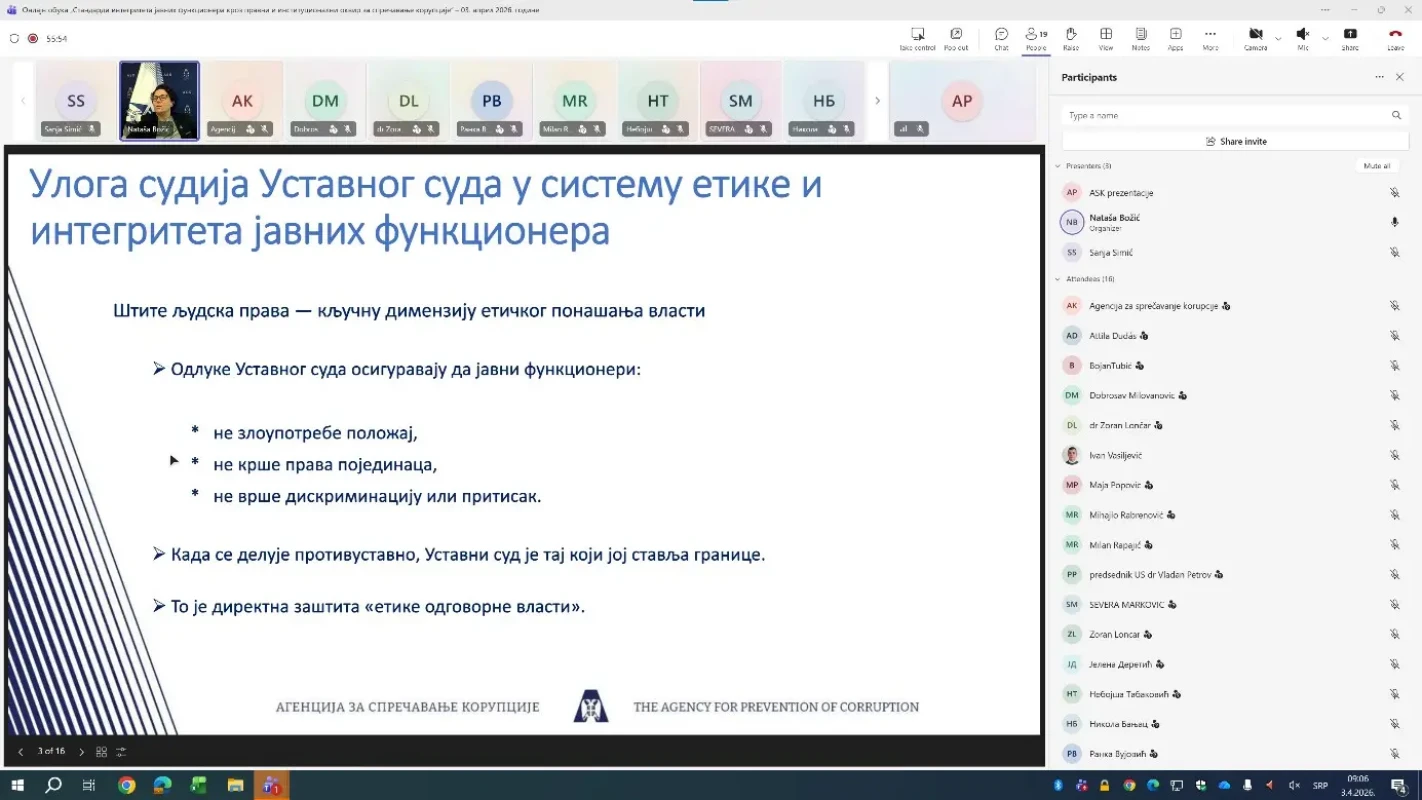Screen dimensions: 1422x800
Task: Click the Pop out icon
Action: point(955,36)
